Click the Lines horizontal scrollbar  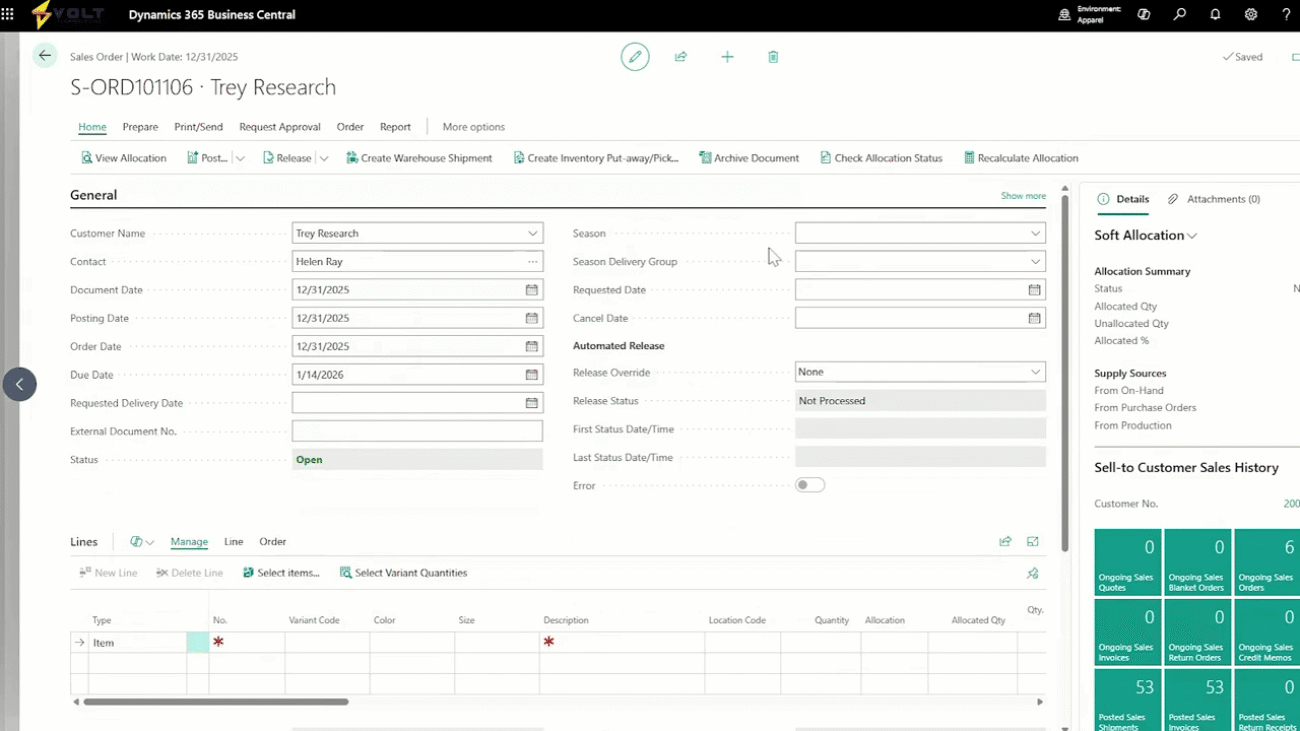point(216,702)
